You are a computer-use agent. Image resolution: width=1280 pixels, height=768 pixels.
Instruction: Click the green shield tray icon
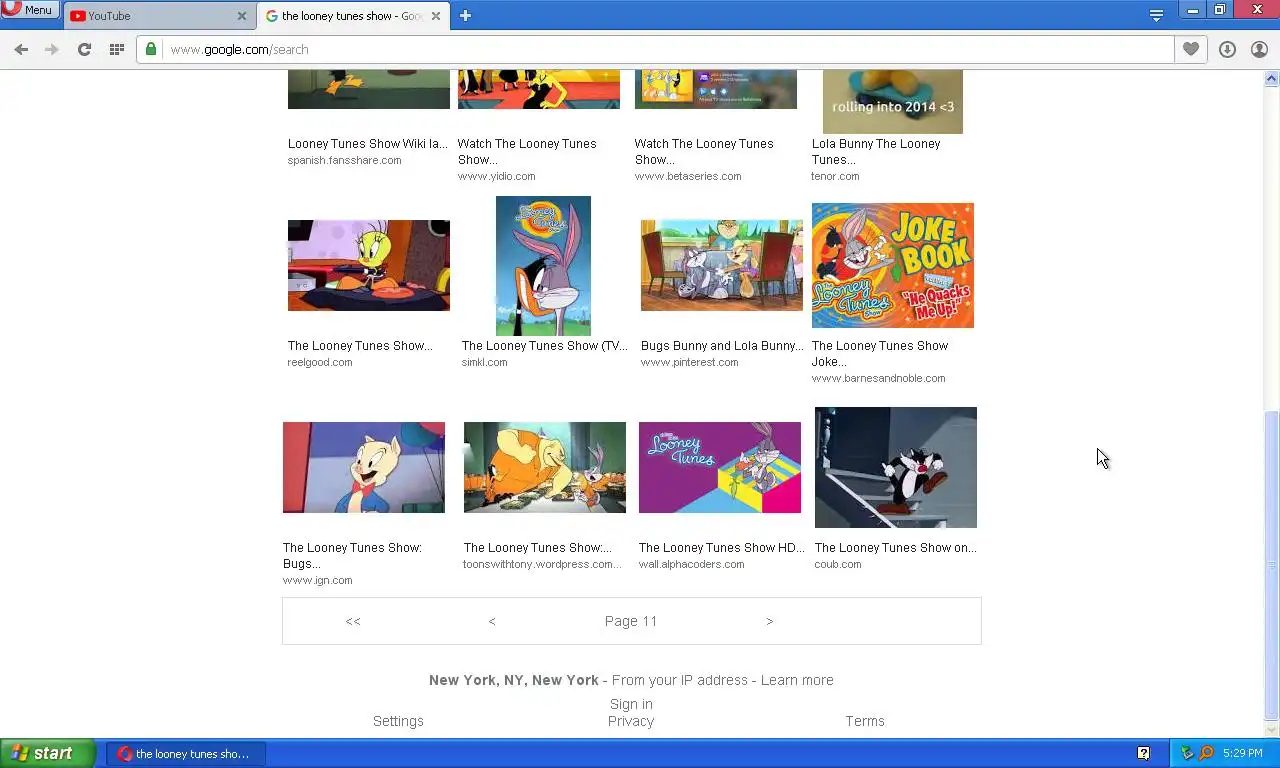pyautogui.click(x=1188, y=753)
